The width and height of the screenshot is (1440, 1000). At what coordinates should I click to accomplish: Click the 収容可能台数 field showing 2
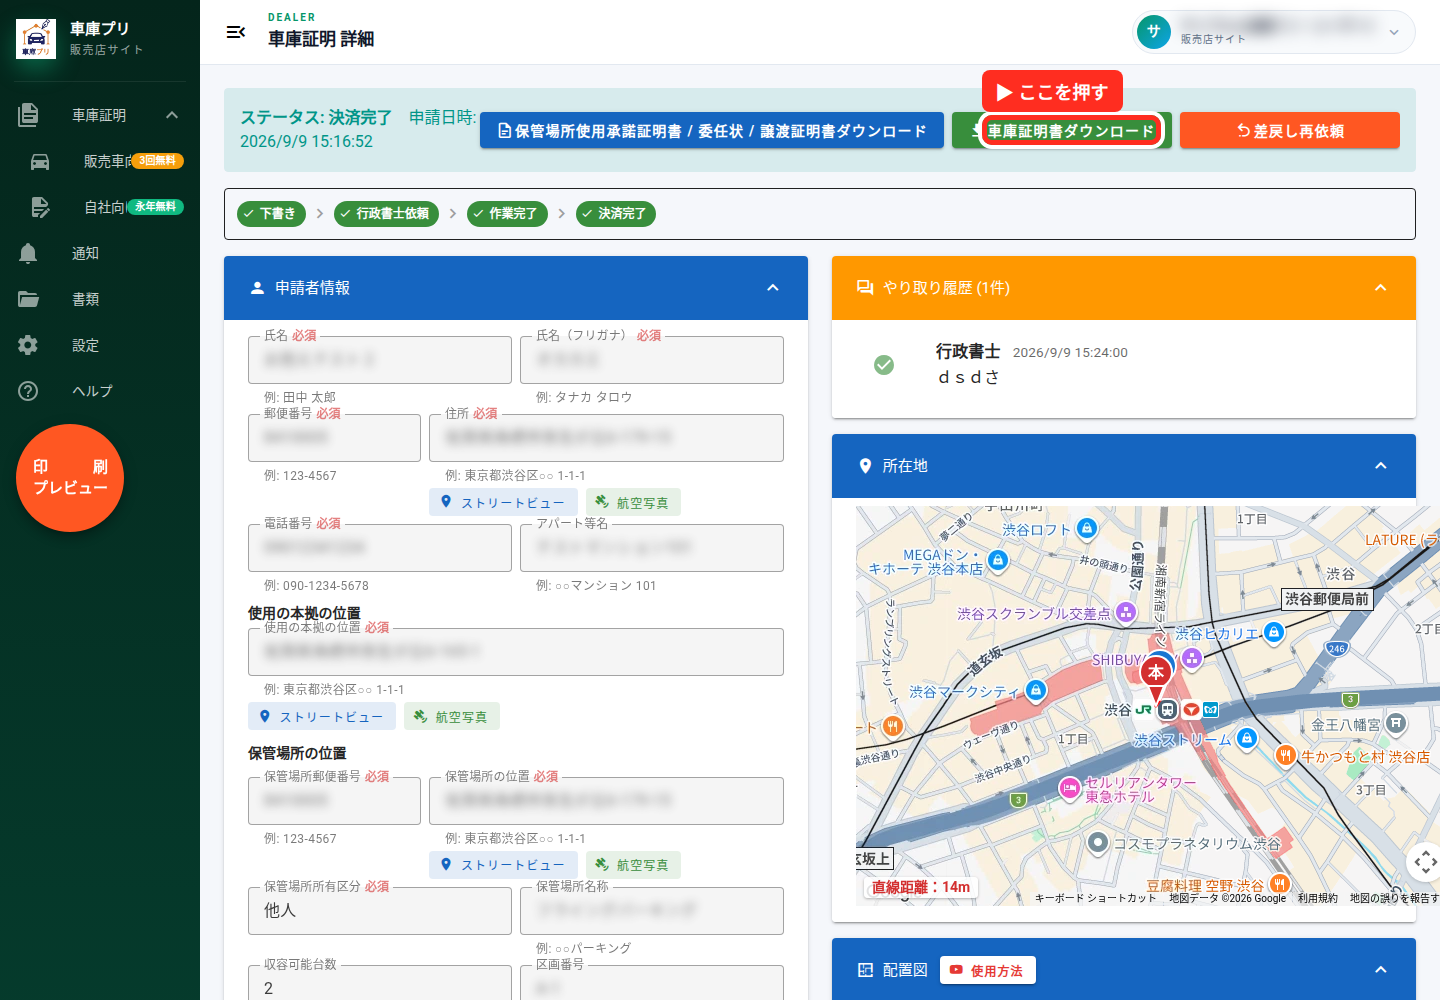tap(380, 984)
